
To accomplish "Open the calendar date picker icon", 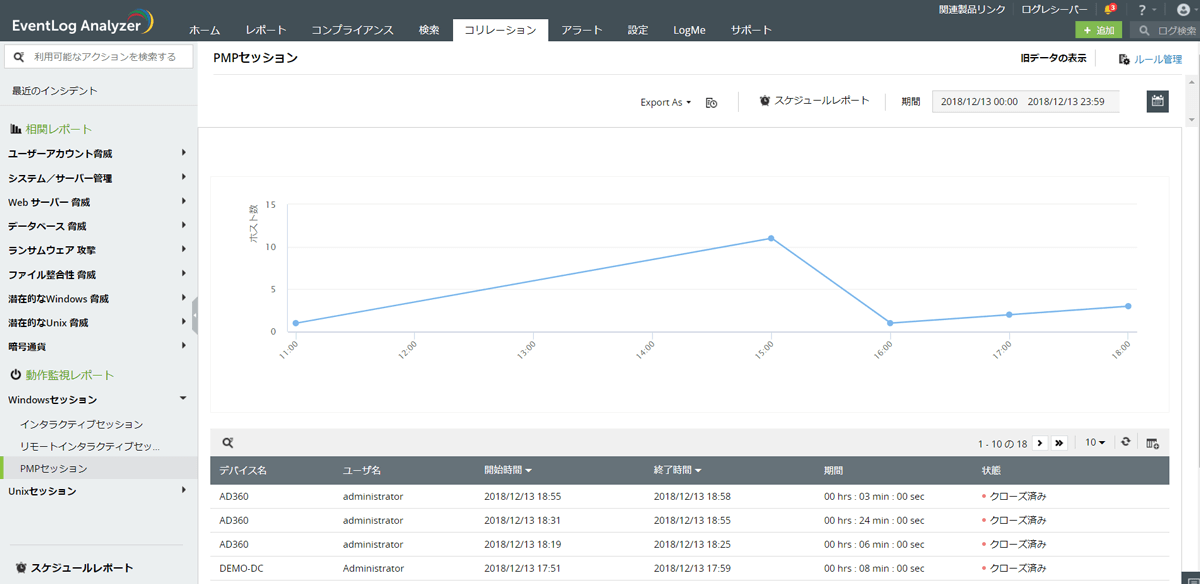I will click(x=1157, y=101).
